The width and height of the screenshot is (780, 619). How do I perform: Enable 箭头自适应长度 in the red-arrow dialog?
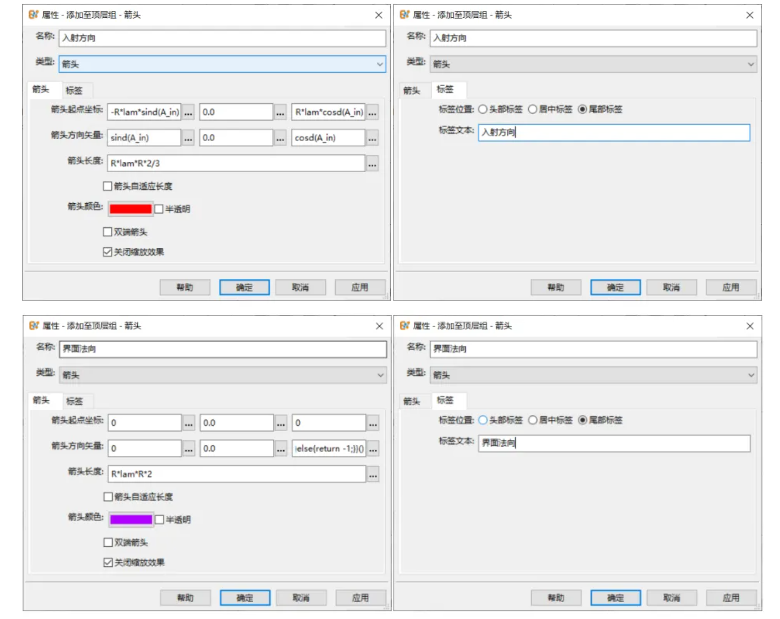[x=108, y=186]
